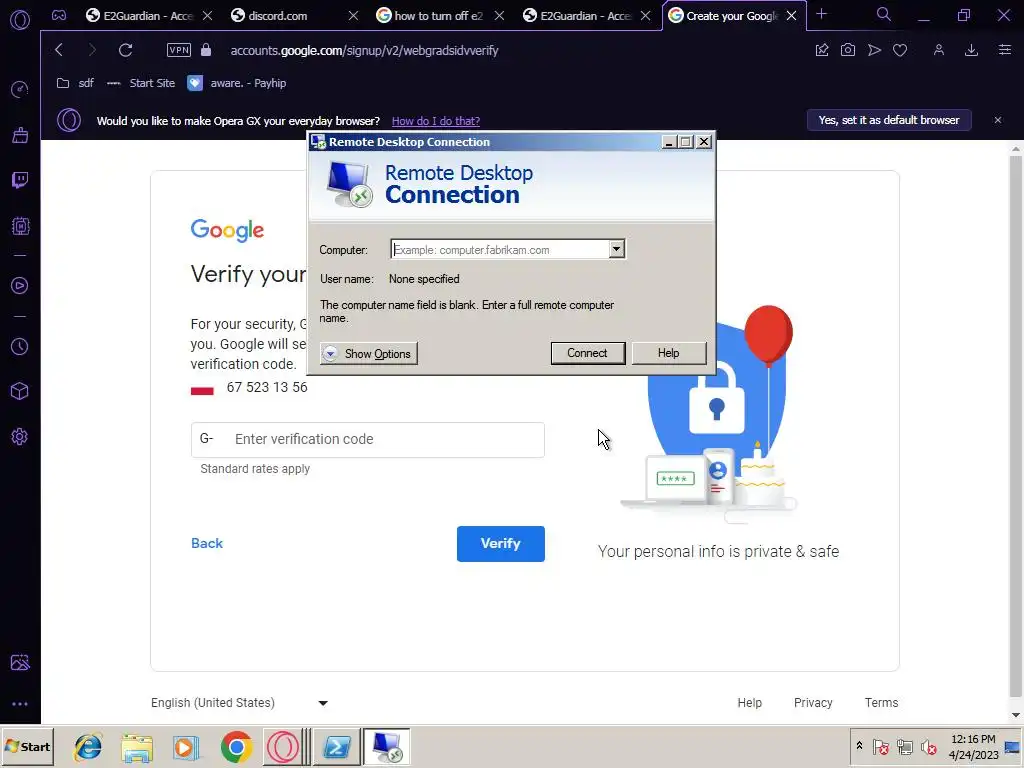Open the image gallery sidebar icon
Screen dimensions: 1024x768
tap(20, 662)
